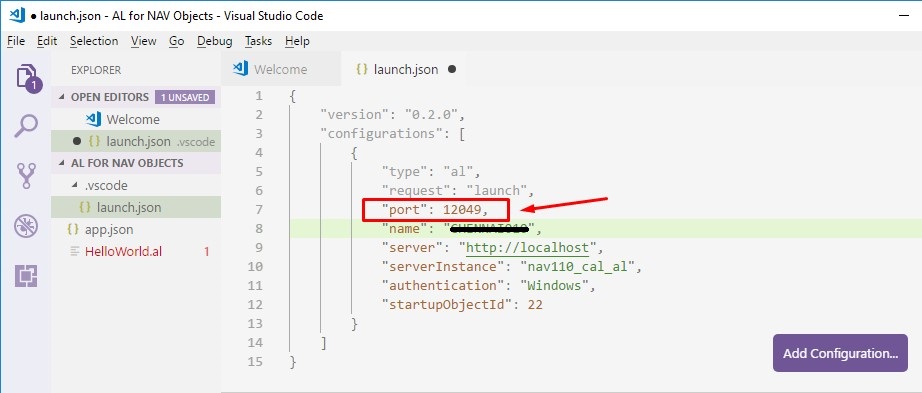The width and height of the screenshot is (922, 393).
Task: Switch to the Welcome editor tab
Action: (281, 69)
